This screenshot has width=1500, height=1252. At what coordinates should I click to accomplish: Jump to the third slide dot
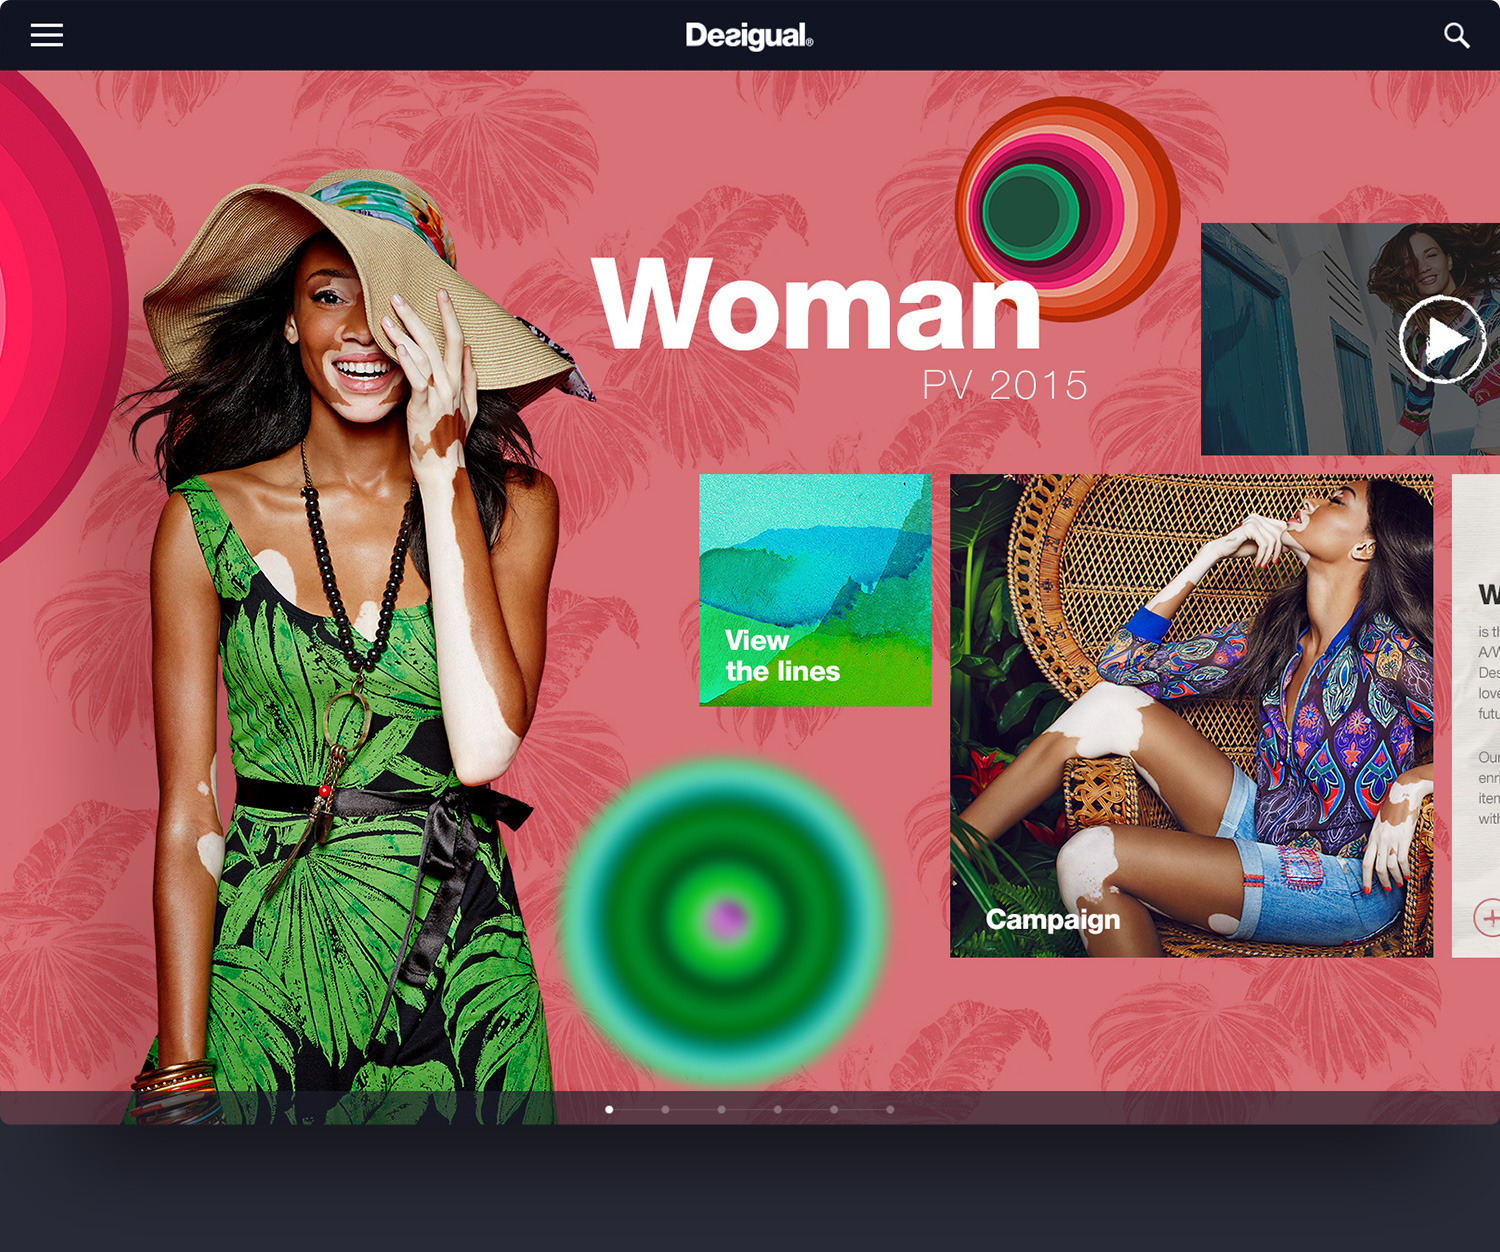coord(721,1109)
